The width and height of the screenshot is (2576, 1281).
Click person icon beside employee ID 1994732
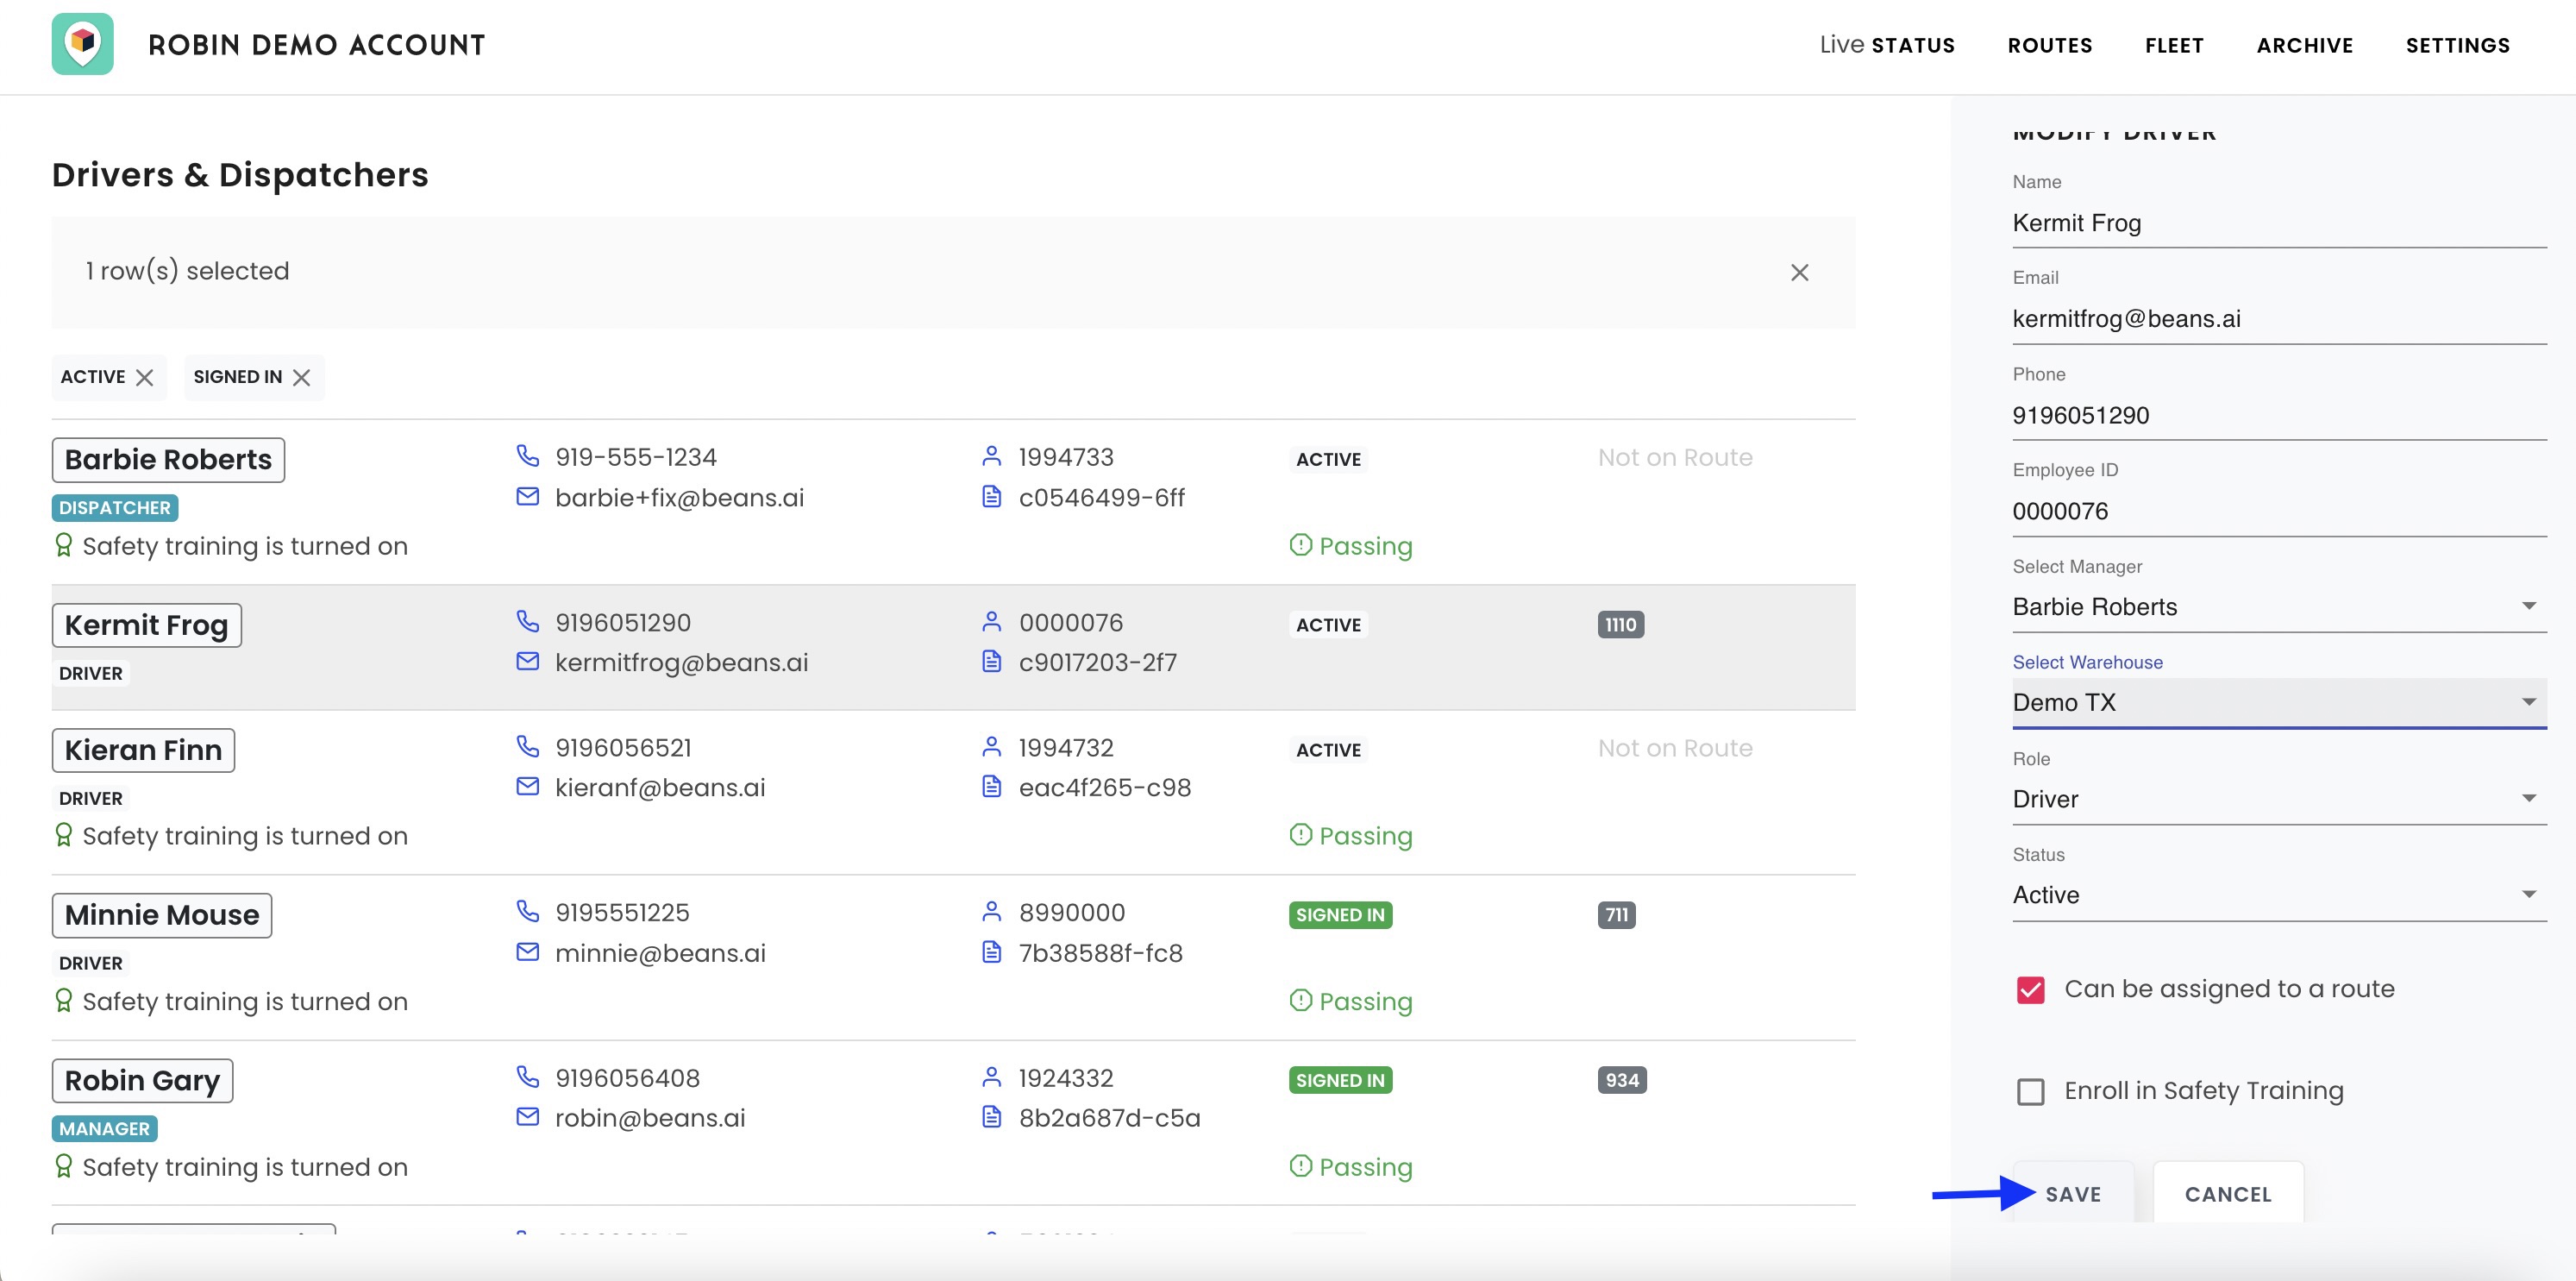(x=991, y=747)
